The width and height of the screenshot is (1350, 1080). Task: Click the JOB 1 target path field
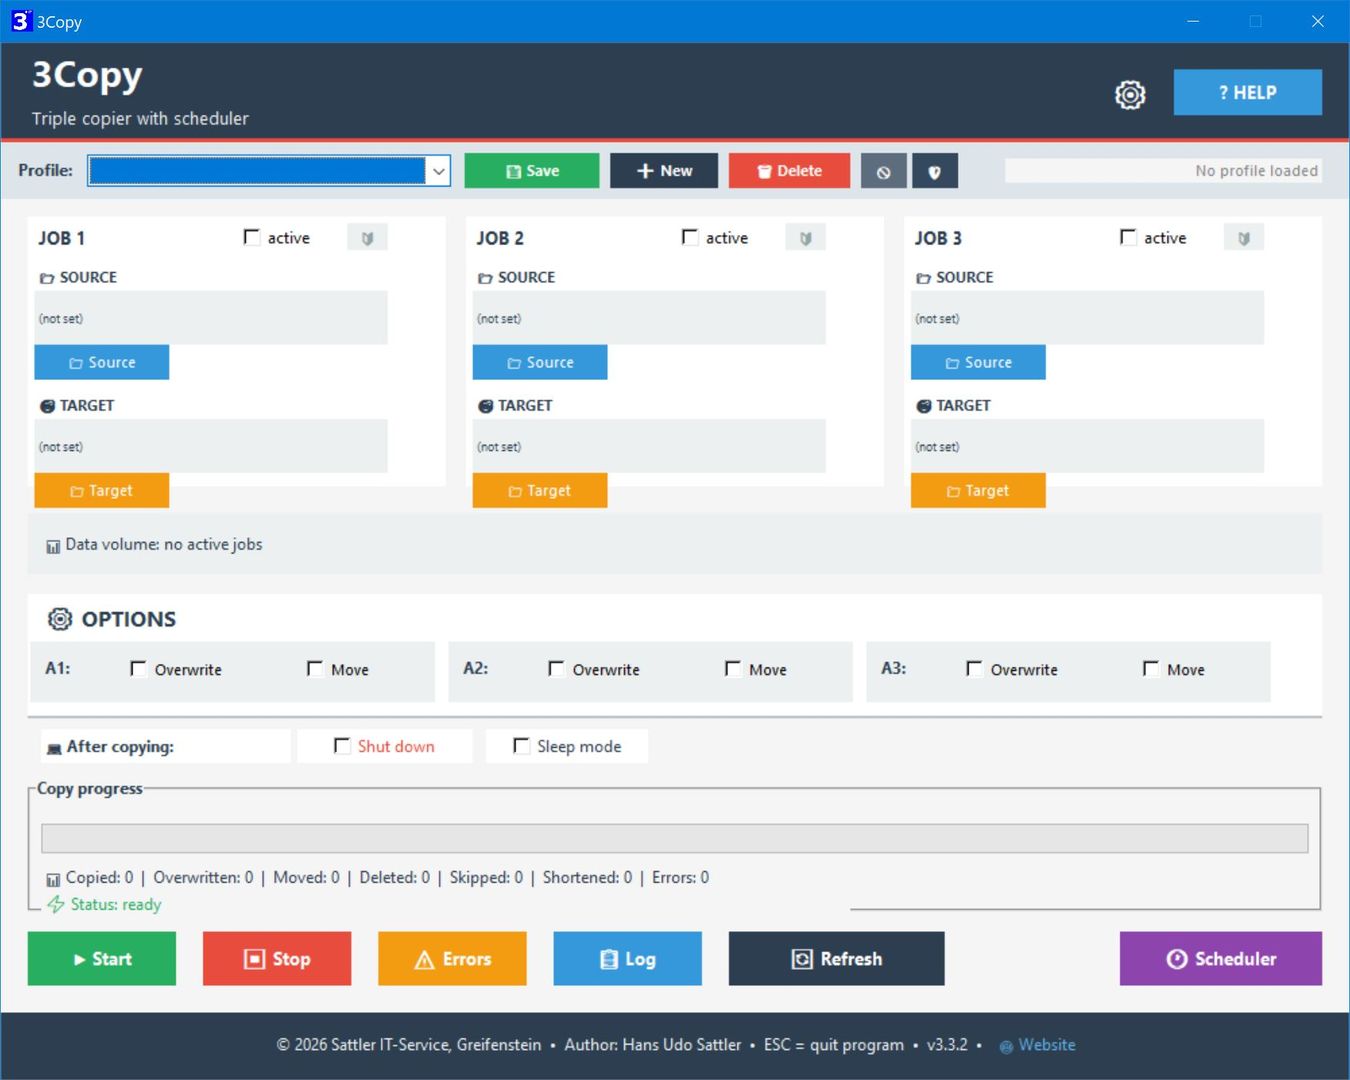click(x=211, y=446)
